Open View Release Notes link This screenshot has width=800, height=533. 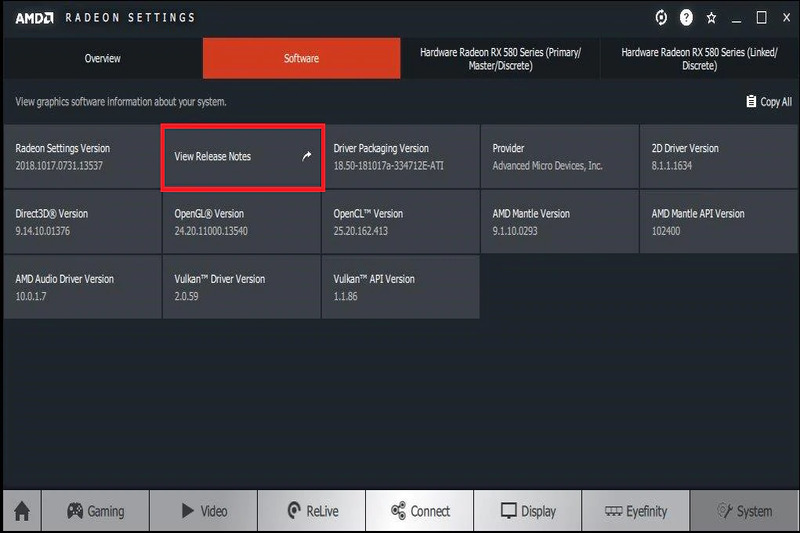(213, 157)
